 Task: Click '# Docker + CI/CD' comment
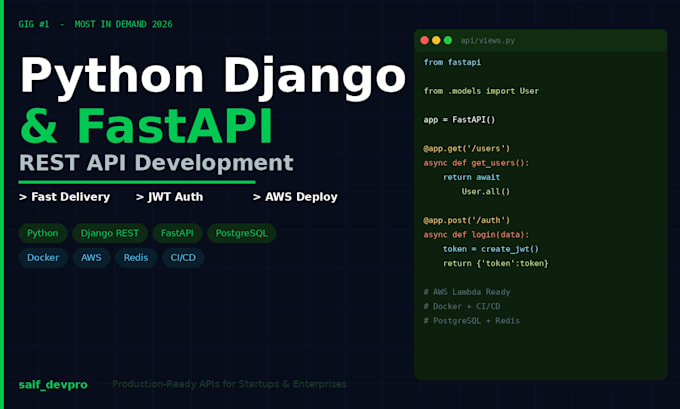[462, 306]
